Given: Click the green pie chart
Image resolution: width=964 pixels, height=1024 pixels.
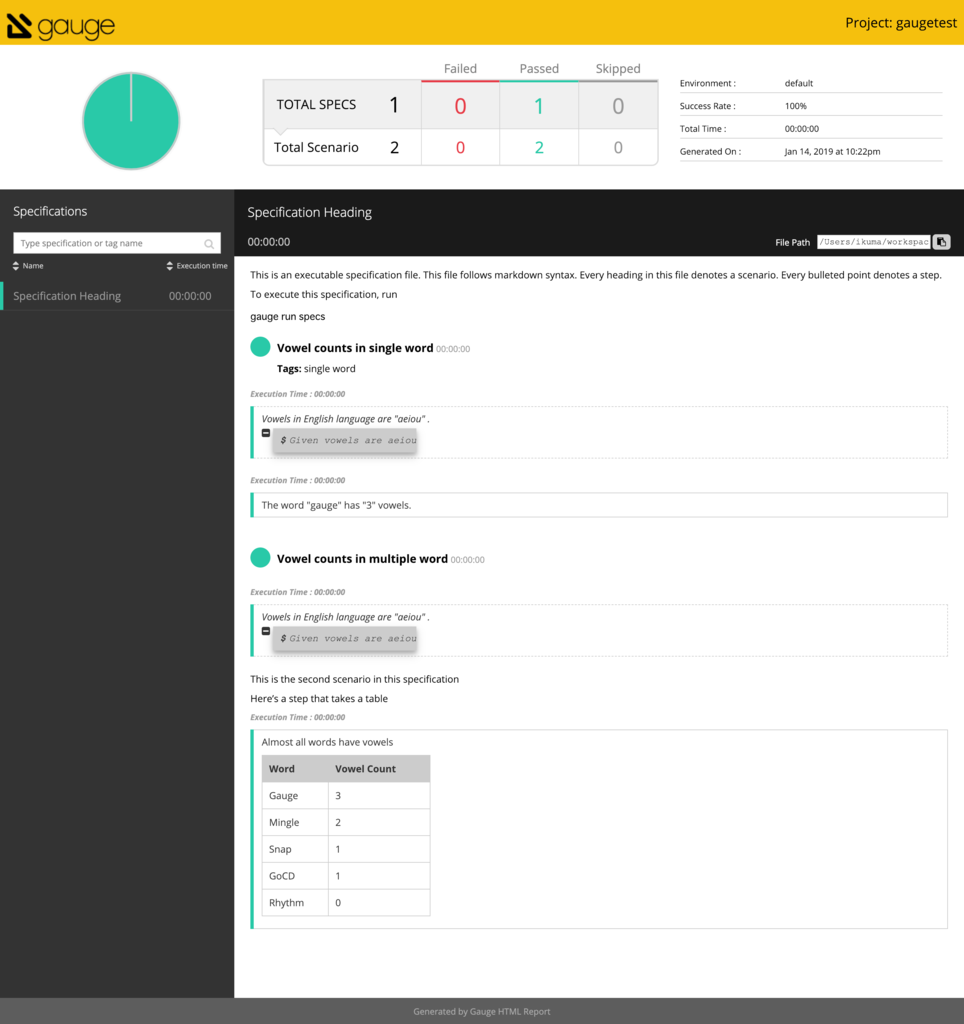Looking at the screenshot, I should pyautogui.click(x=131, y=121).
